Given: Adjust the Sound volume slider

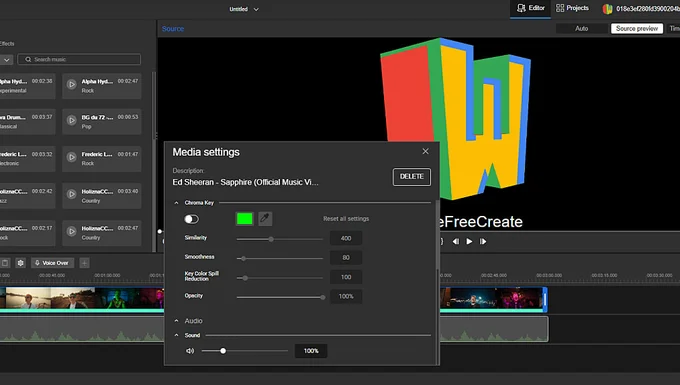Looking at the screenshot, I should click(245, 351).
